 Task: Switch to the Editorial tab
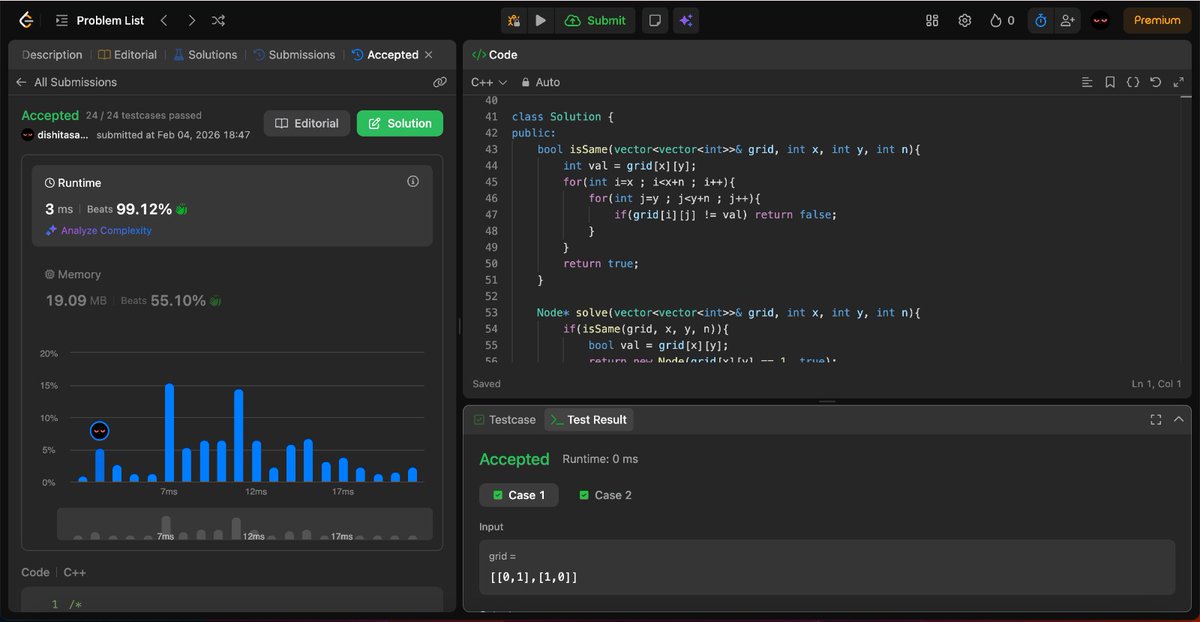[x=128, y=55]
